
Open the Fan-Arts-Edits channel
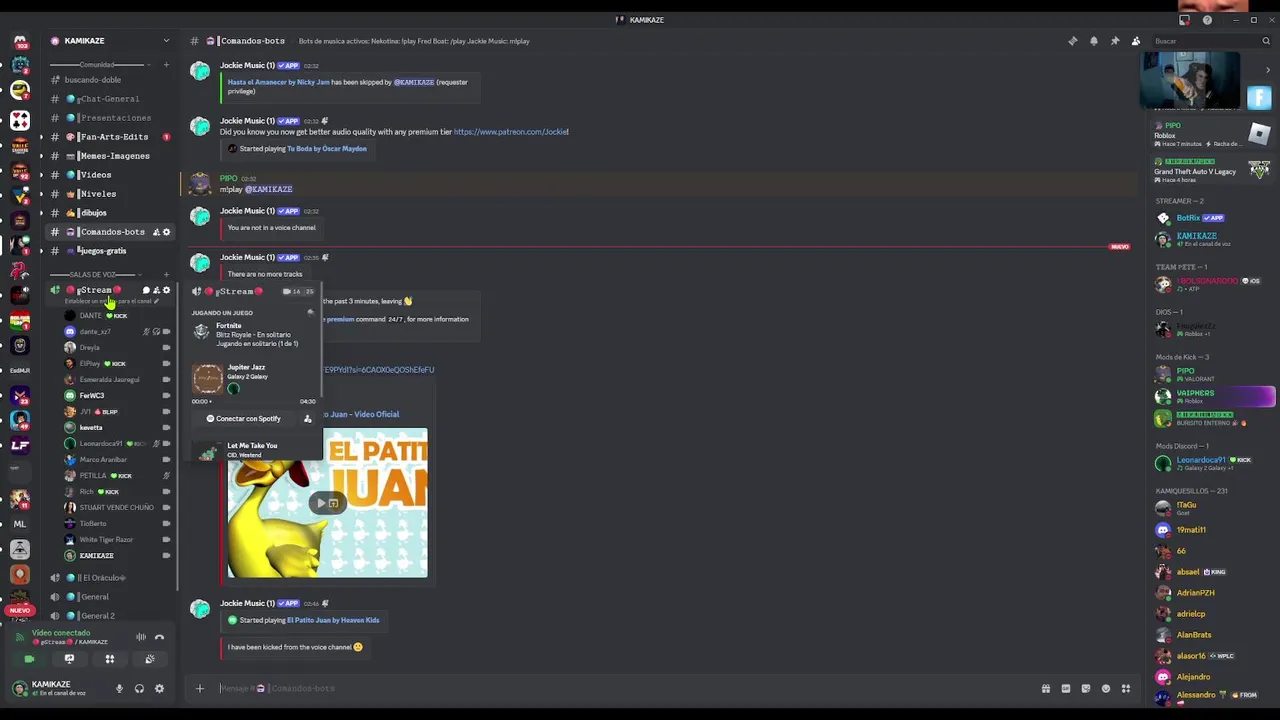[110, 137]
